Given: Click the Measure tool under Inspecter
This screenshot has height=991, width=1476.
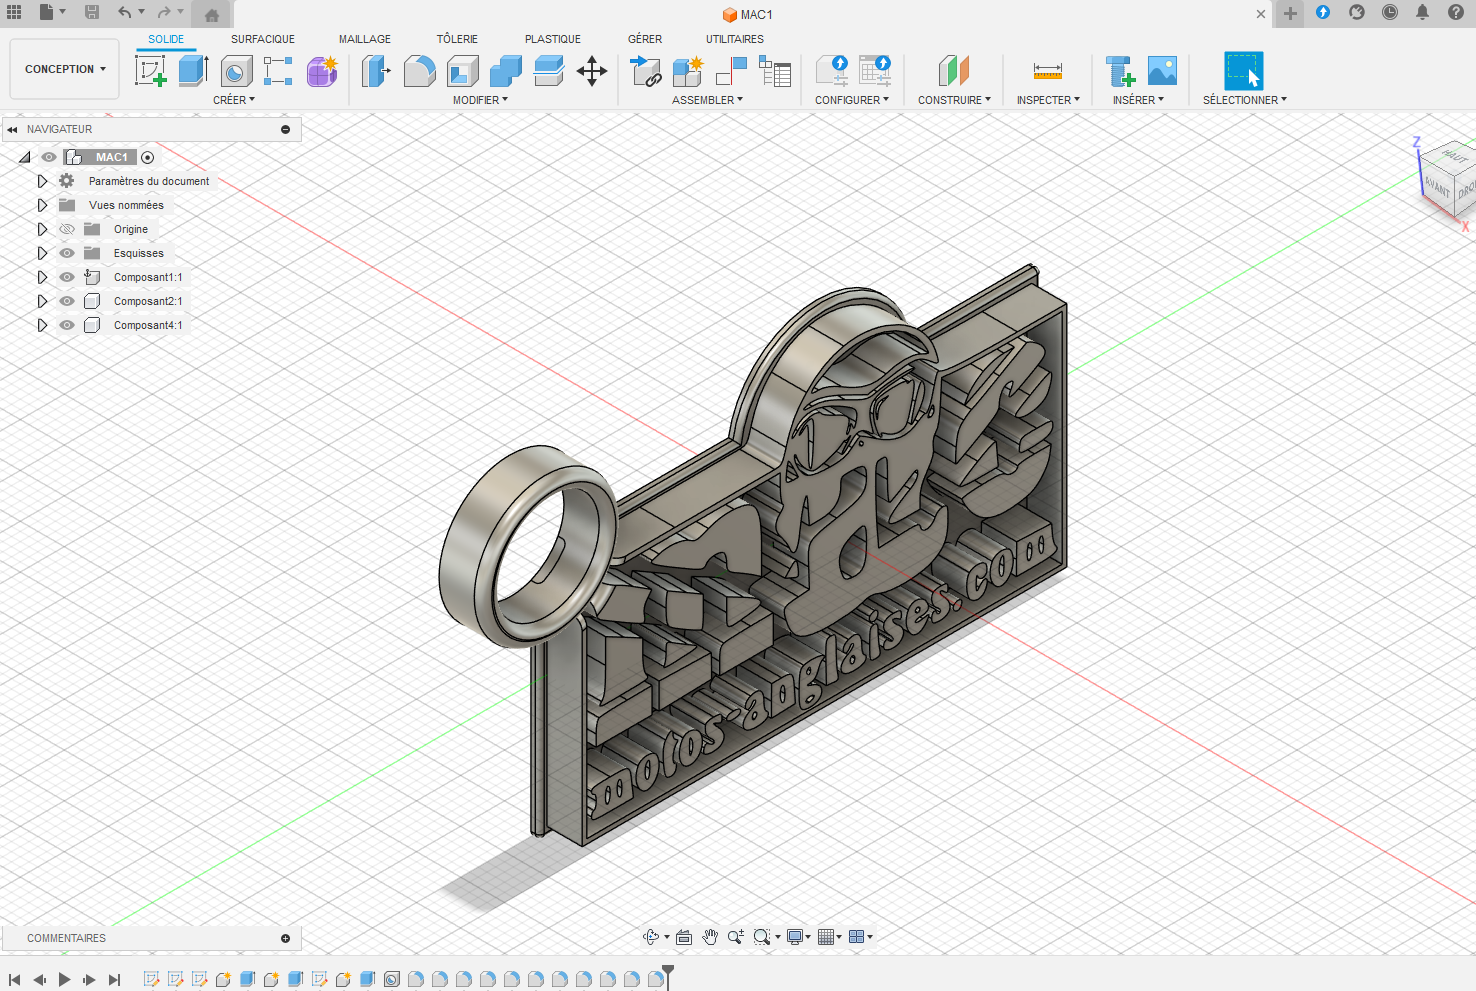Looking at the screenshot, I should [x=1047, y=71].
